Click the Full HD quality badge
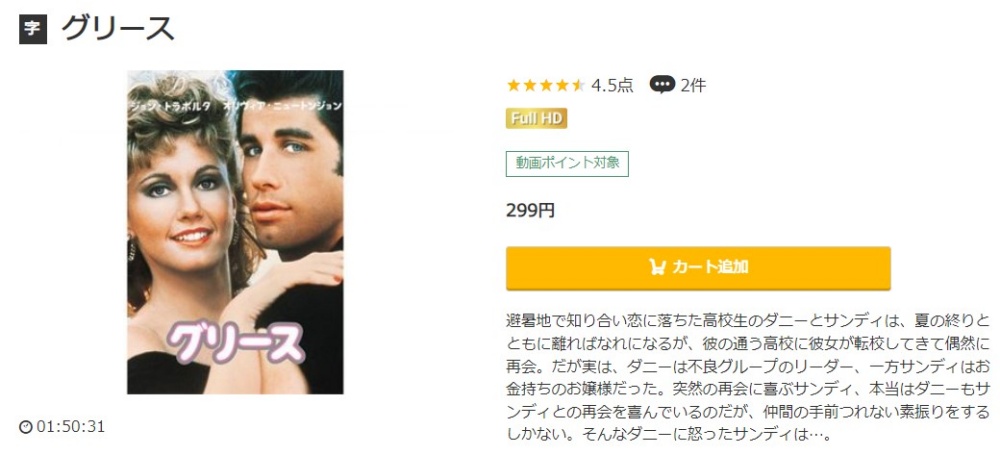The height and width of the screenshot is (455, 1000). coord(536,119)
